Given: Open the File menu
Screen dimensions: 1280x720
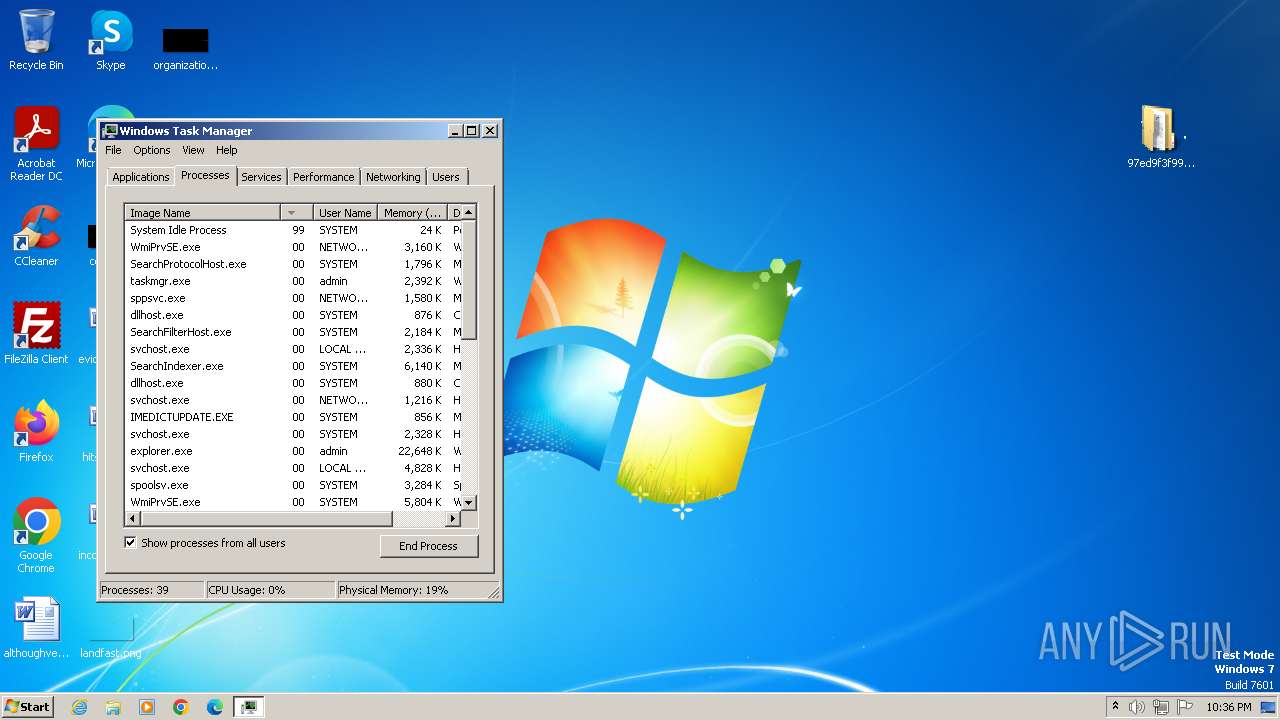Looking at the screenshot, I should click(113, 150).
